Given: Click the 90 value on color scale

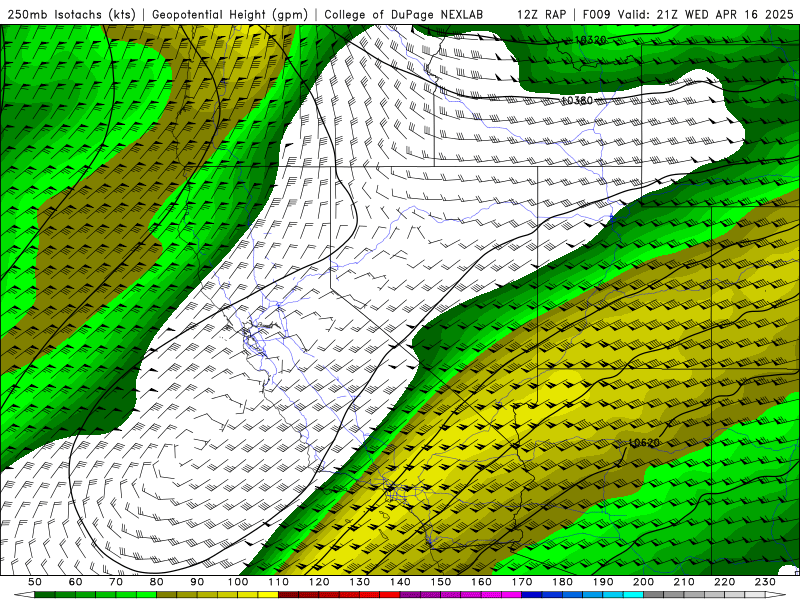Looking at the screenshot, I should [x=197, y=582].
